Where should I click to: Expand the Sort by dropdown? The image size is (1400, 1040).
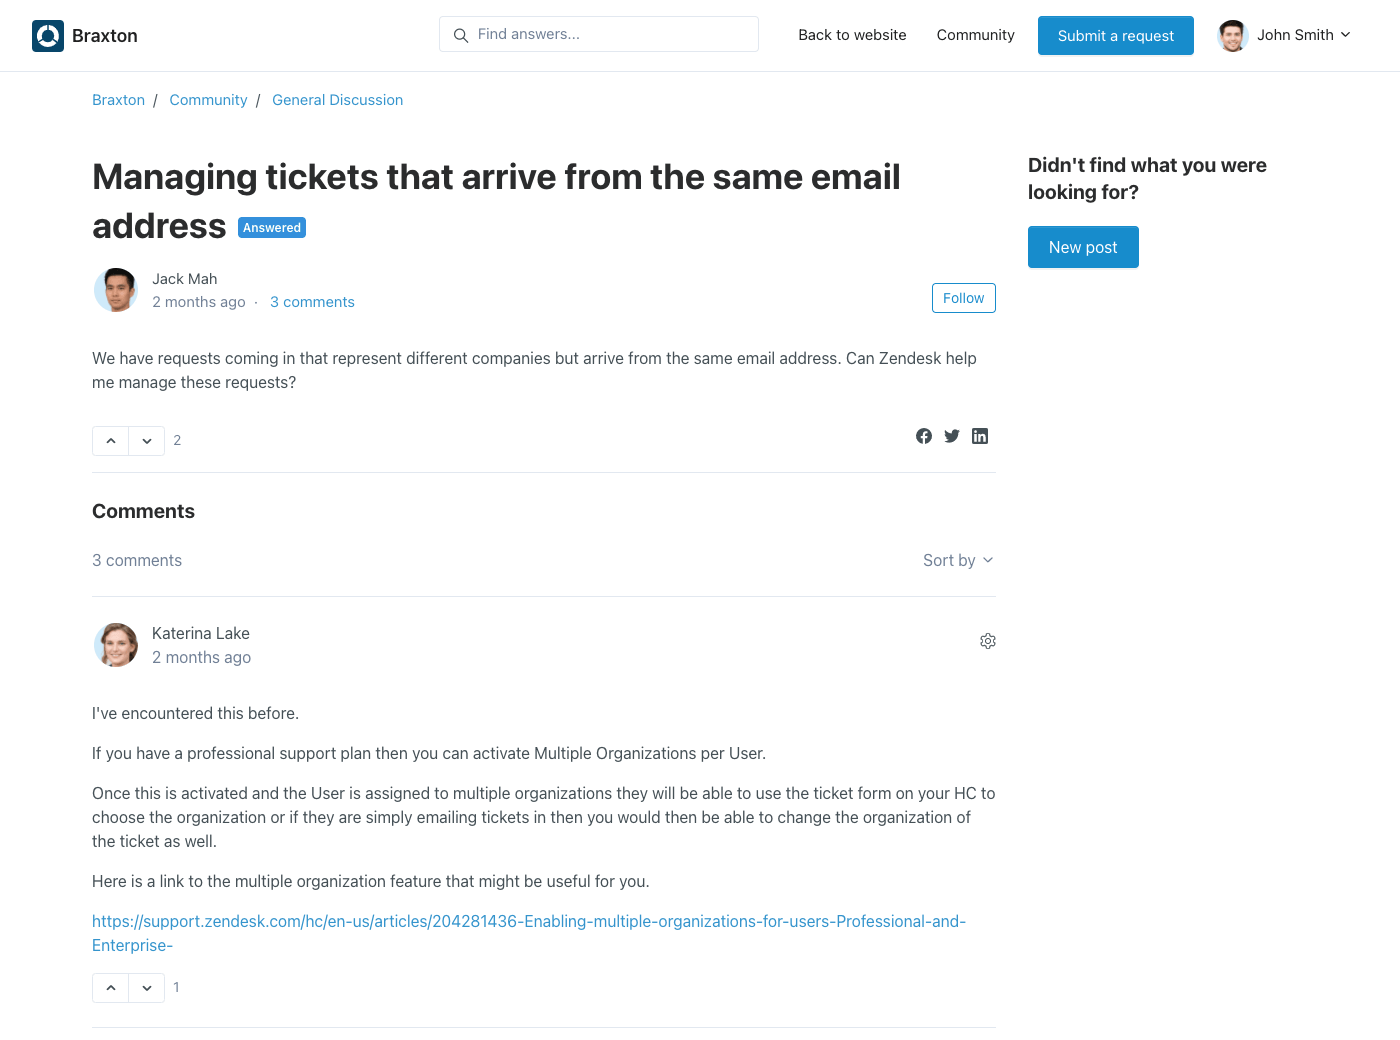(x=957, y=561)
